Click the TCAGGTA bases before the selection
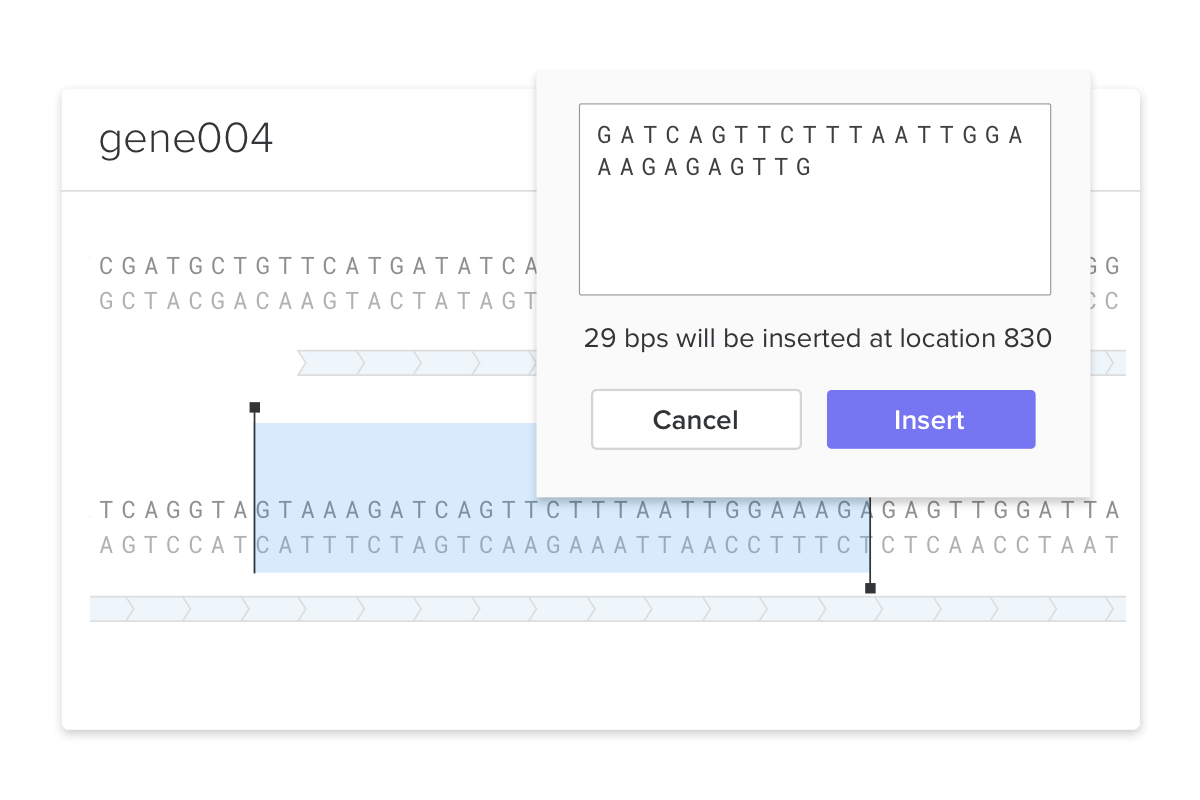This screenshot has width=1200, height=800. (x=175, y=511)
